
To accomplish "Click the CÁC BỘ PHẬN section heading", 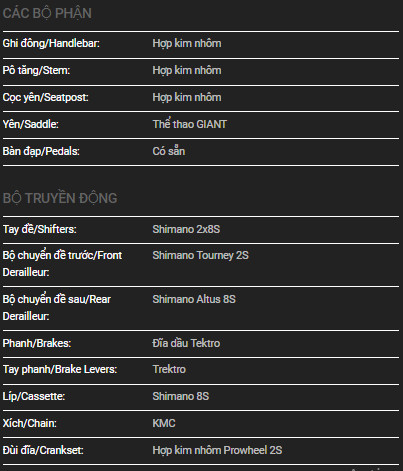I will (x=47, y=14).
